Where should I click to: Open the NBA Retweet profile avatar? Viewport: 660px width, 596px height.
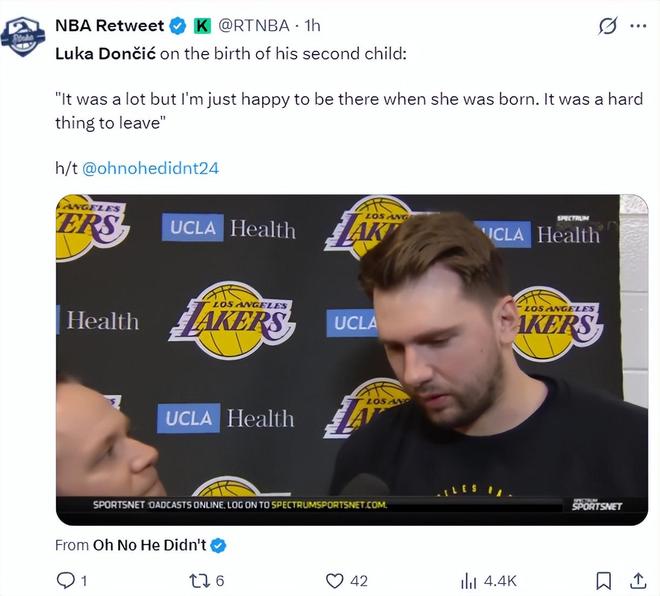(23, 35)
